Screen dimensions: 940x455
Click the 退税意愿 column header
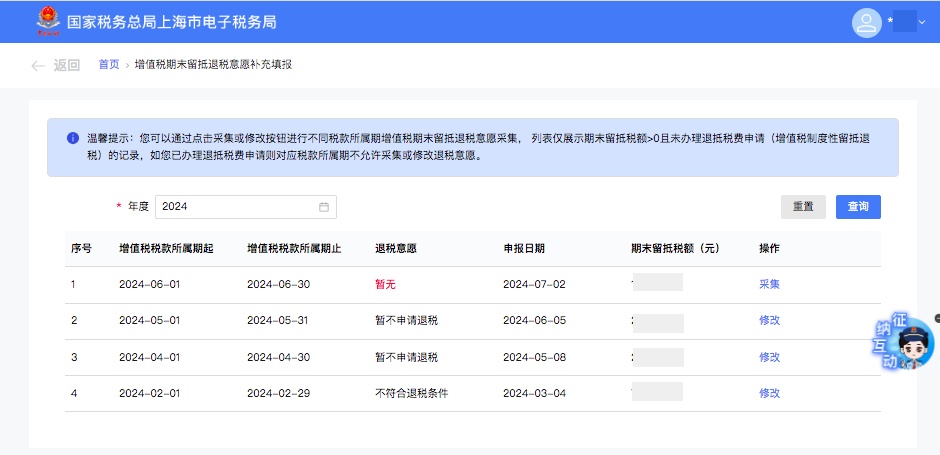pos(396,248)
